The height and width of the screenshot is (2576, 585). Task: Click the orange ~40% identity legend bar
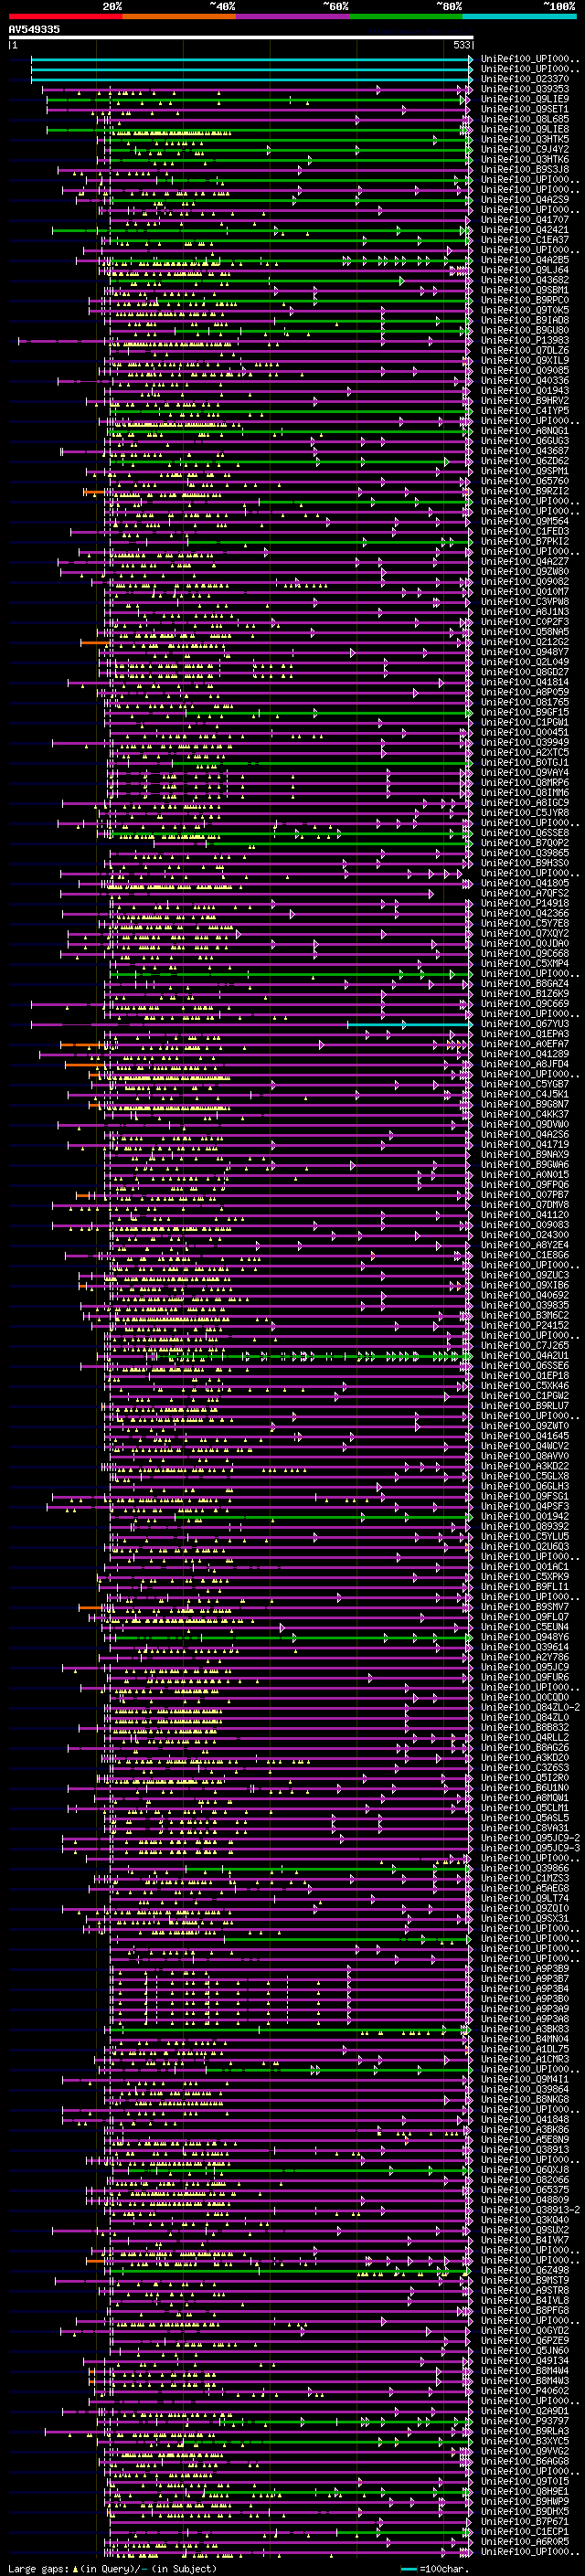179,16
